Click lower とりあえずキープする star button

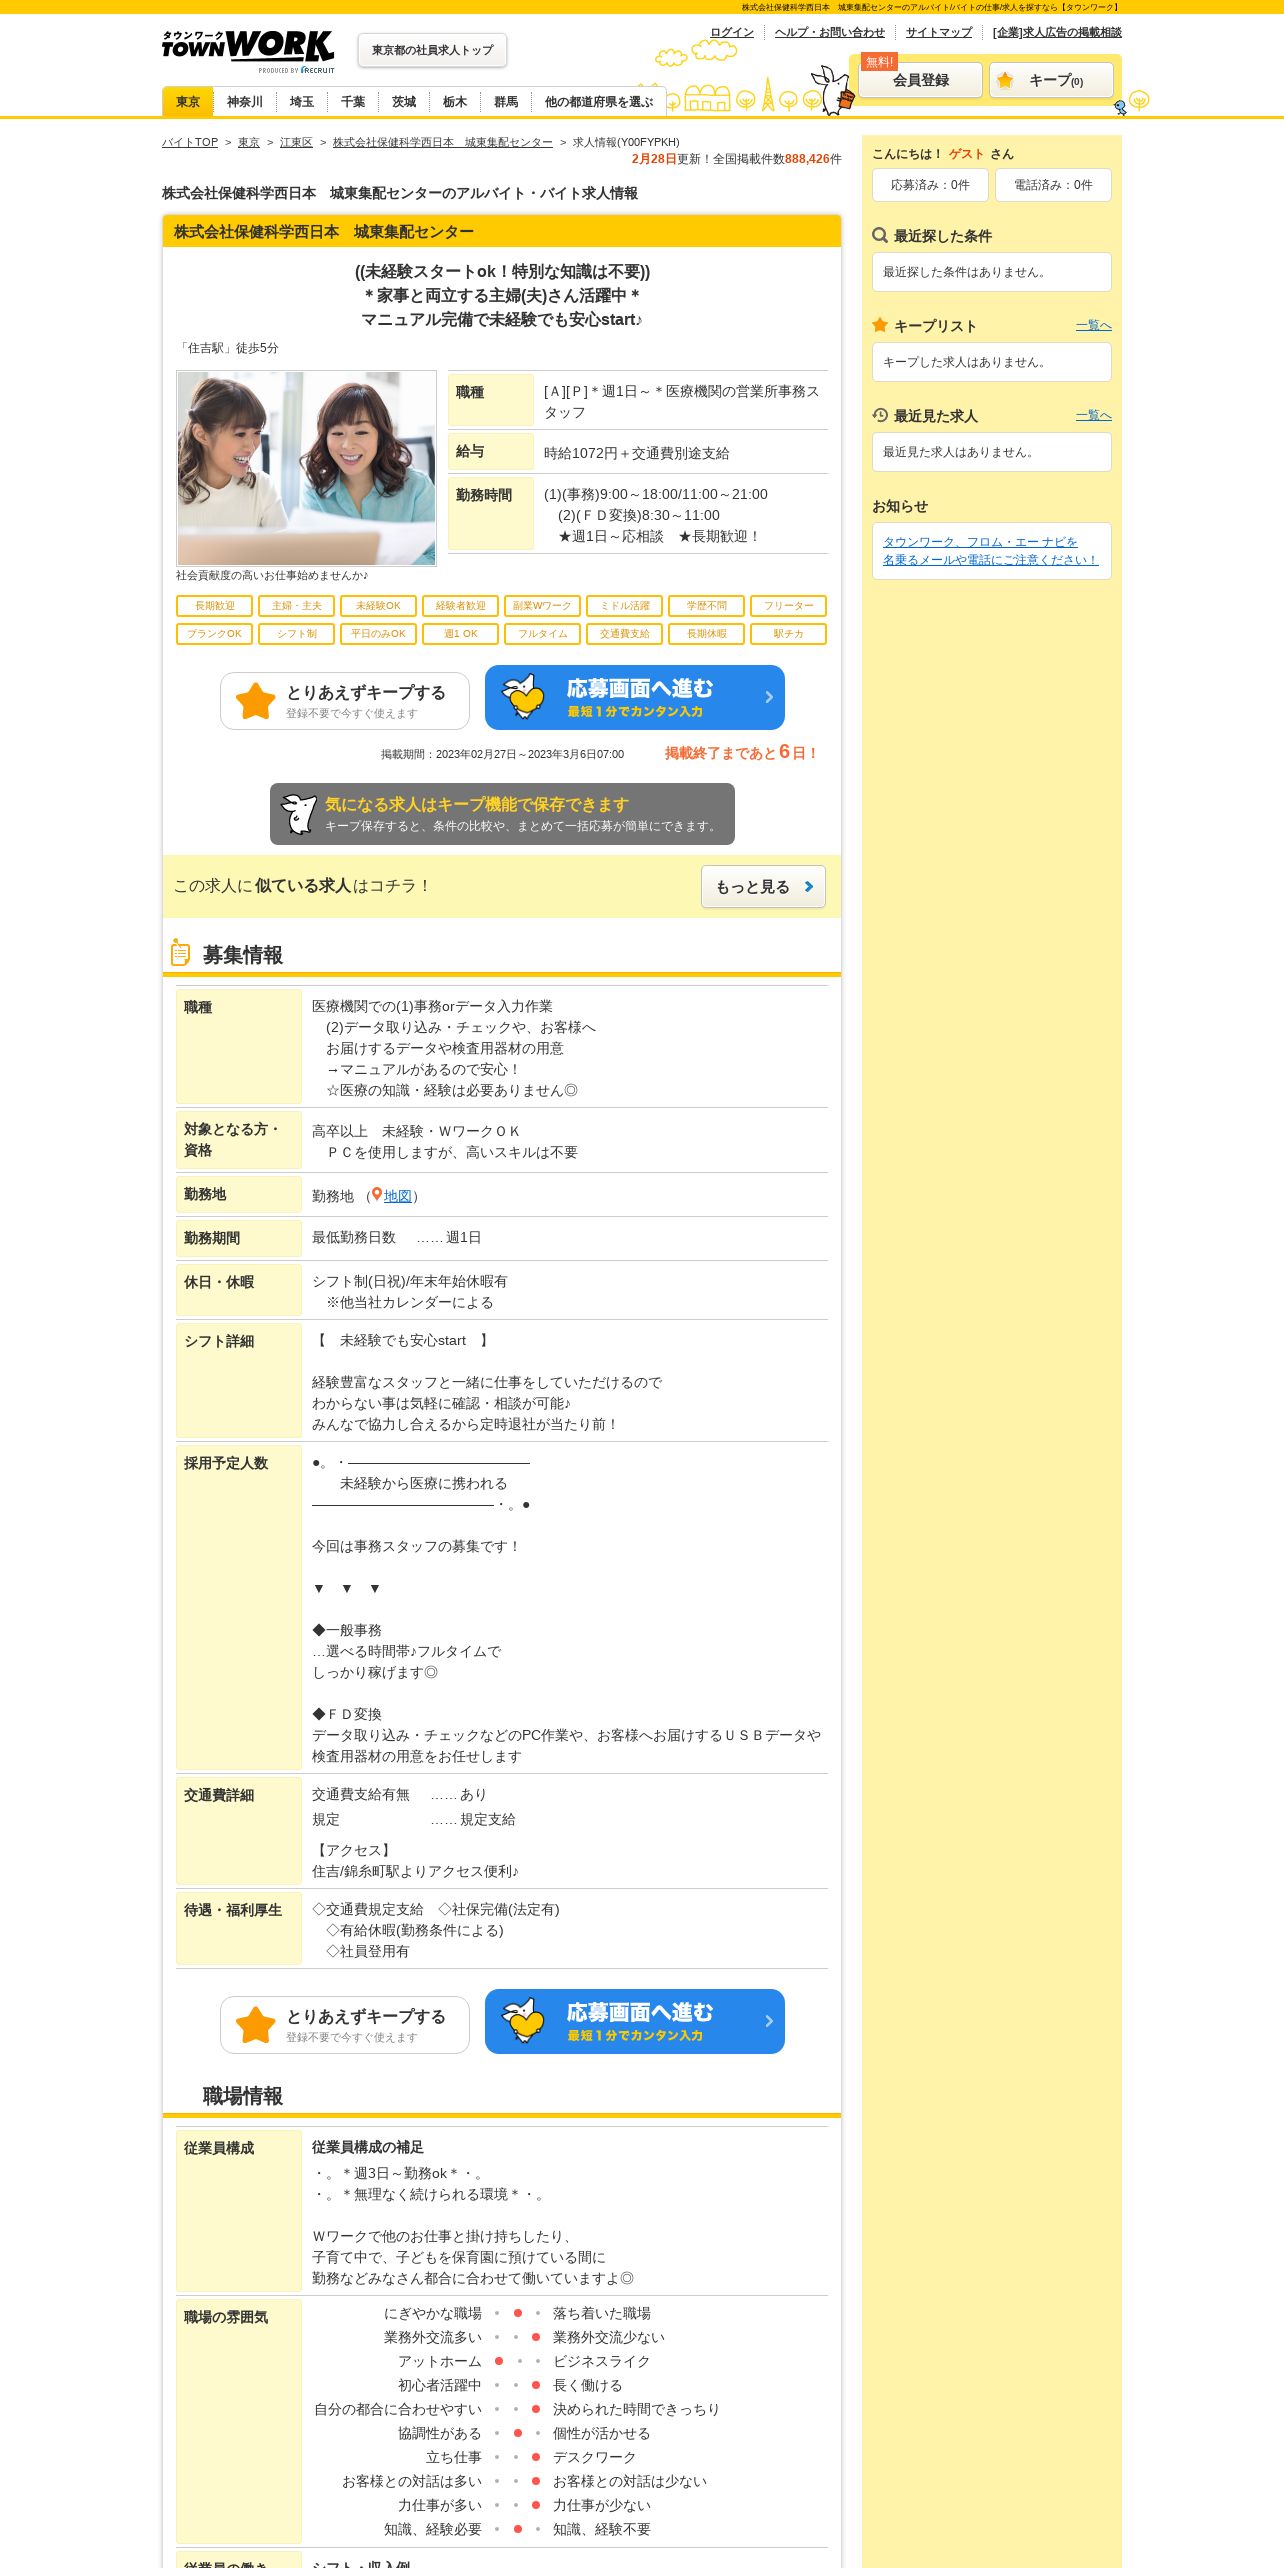click(x=345, y=2025)
